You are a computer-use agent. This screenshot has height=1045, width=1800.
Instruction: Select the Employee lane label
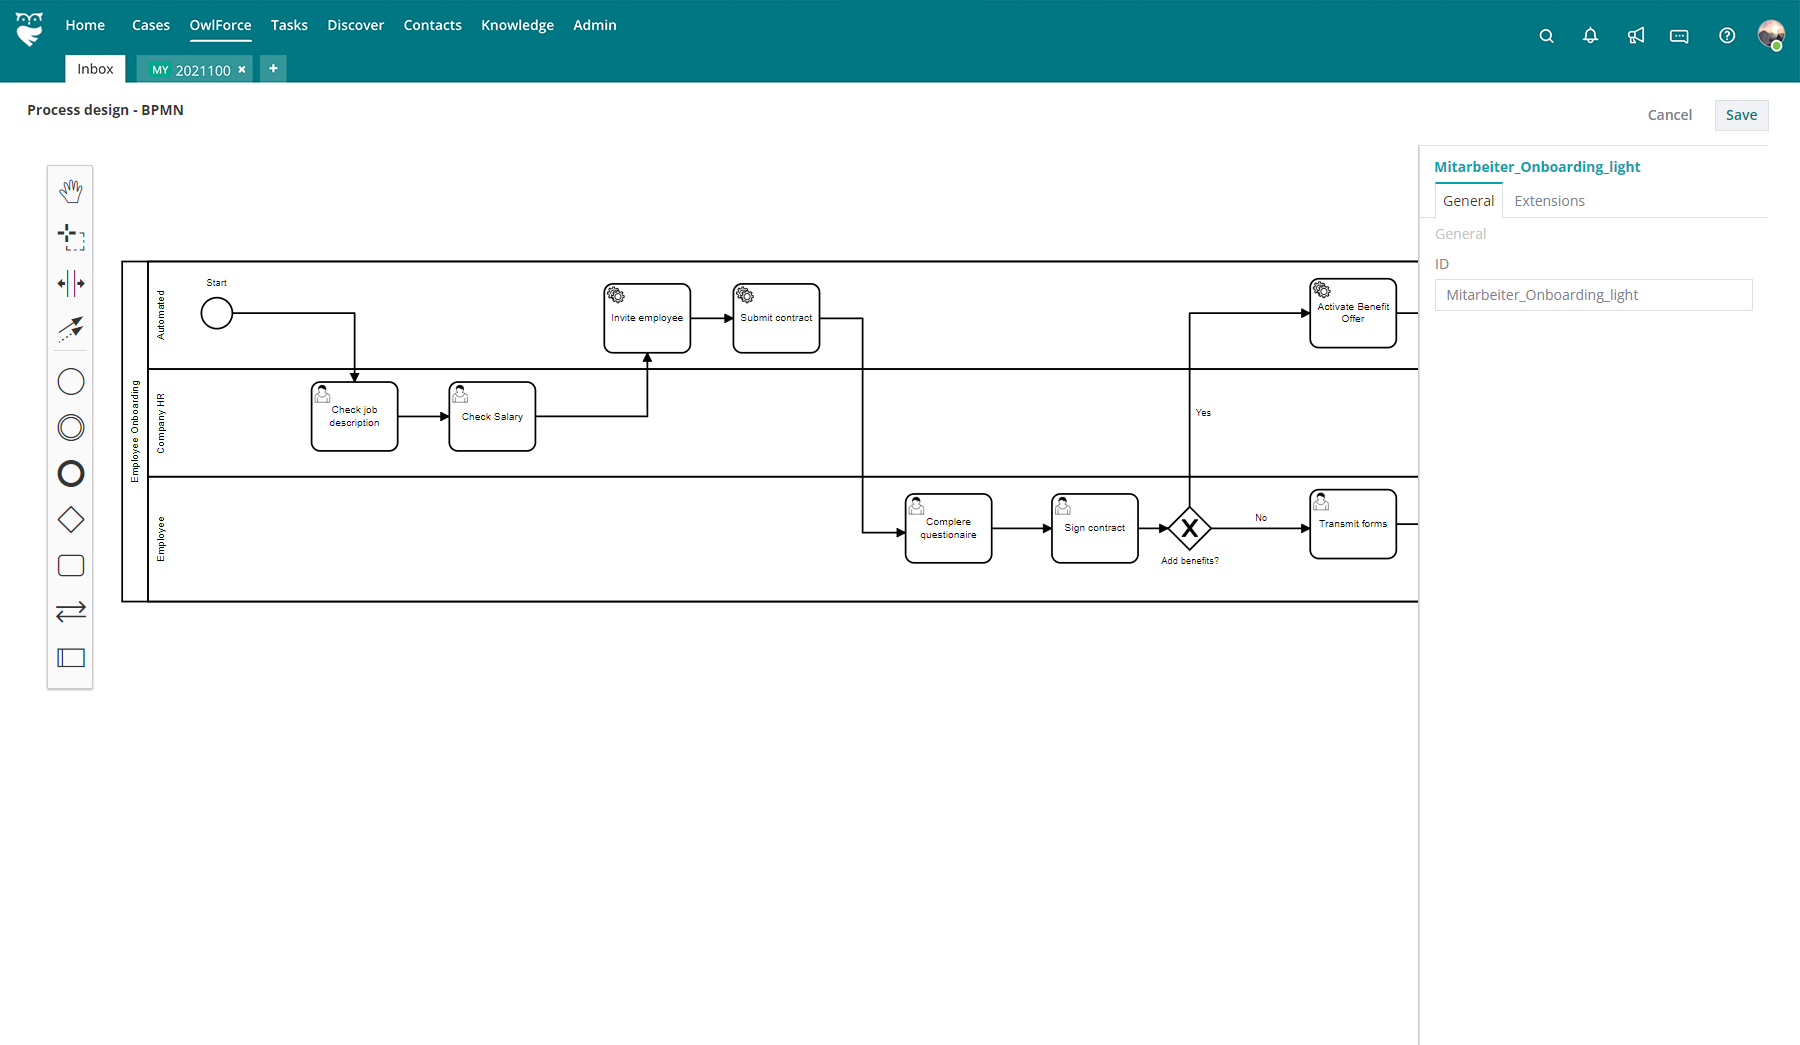161,539
